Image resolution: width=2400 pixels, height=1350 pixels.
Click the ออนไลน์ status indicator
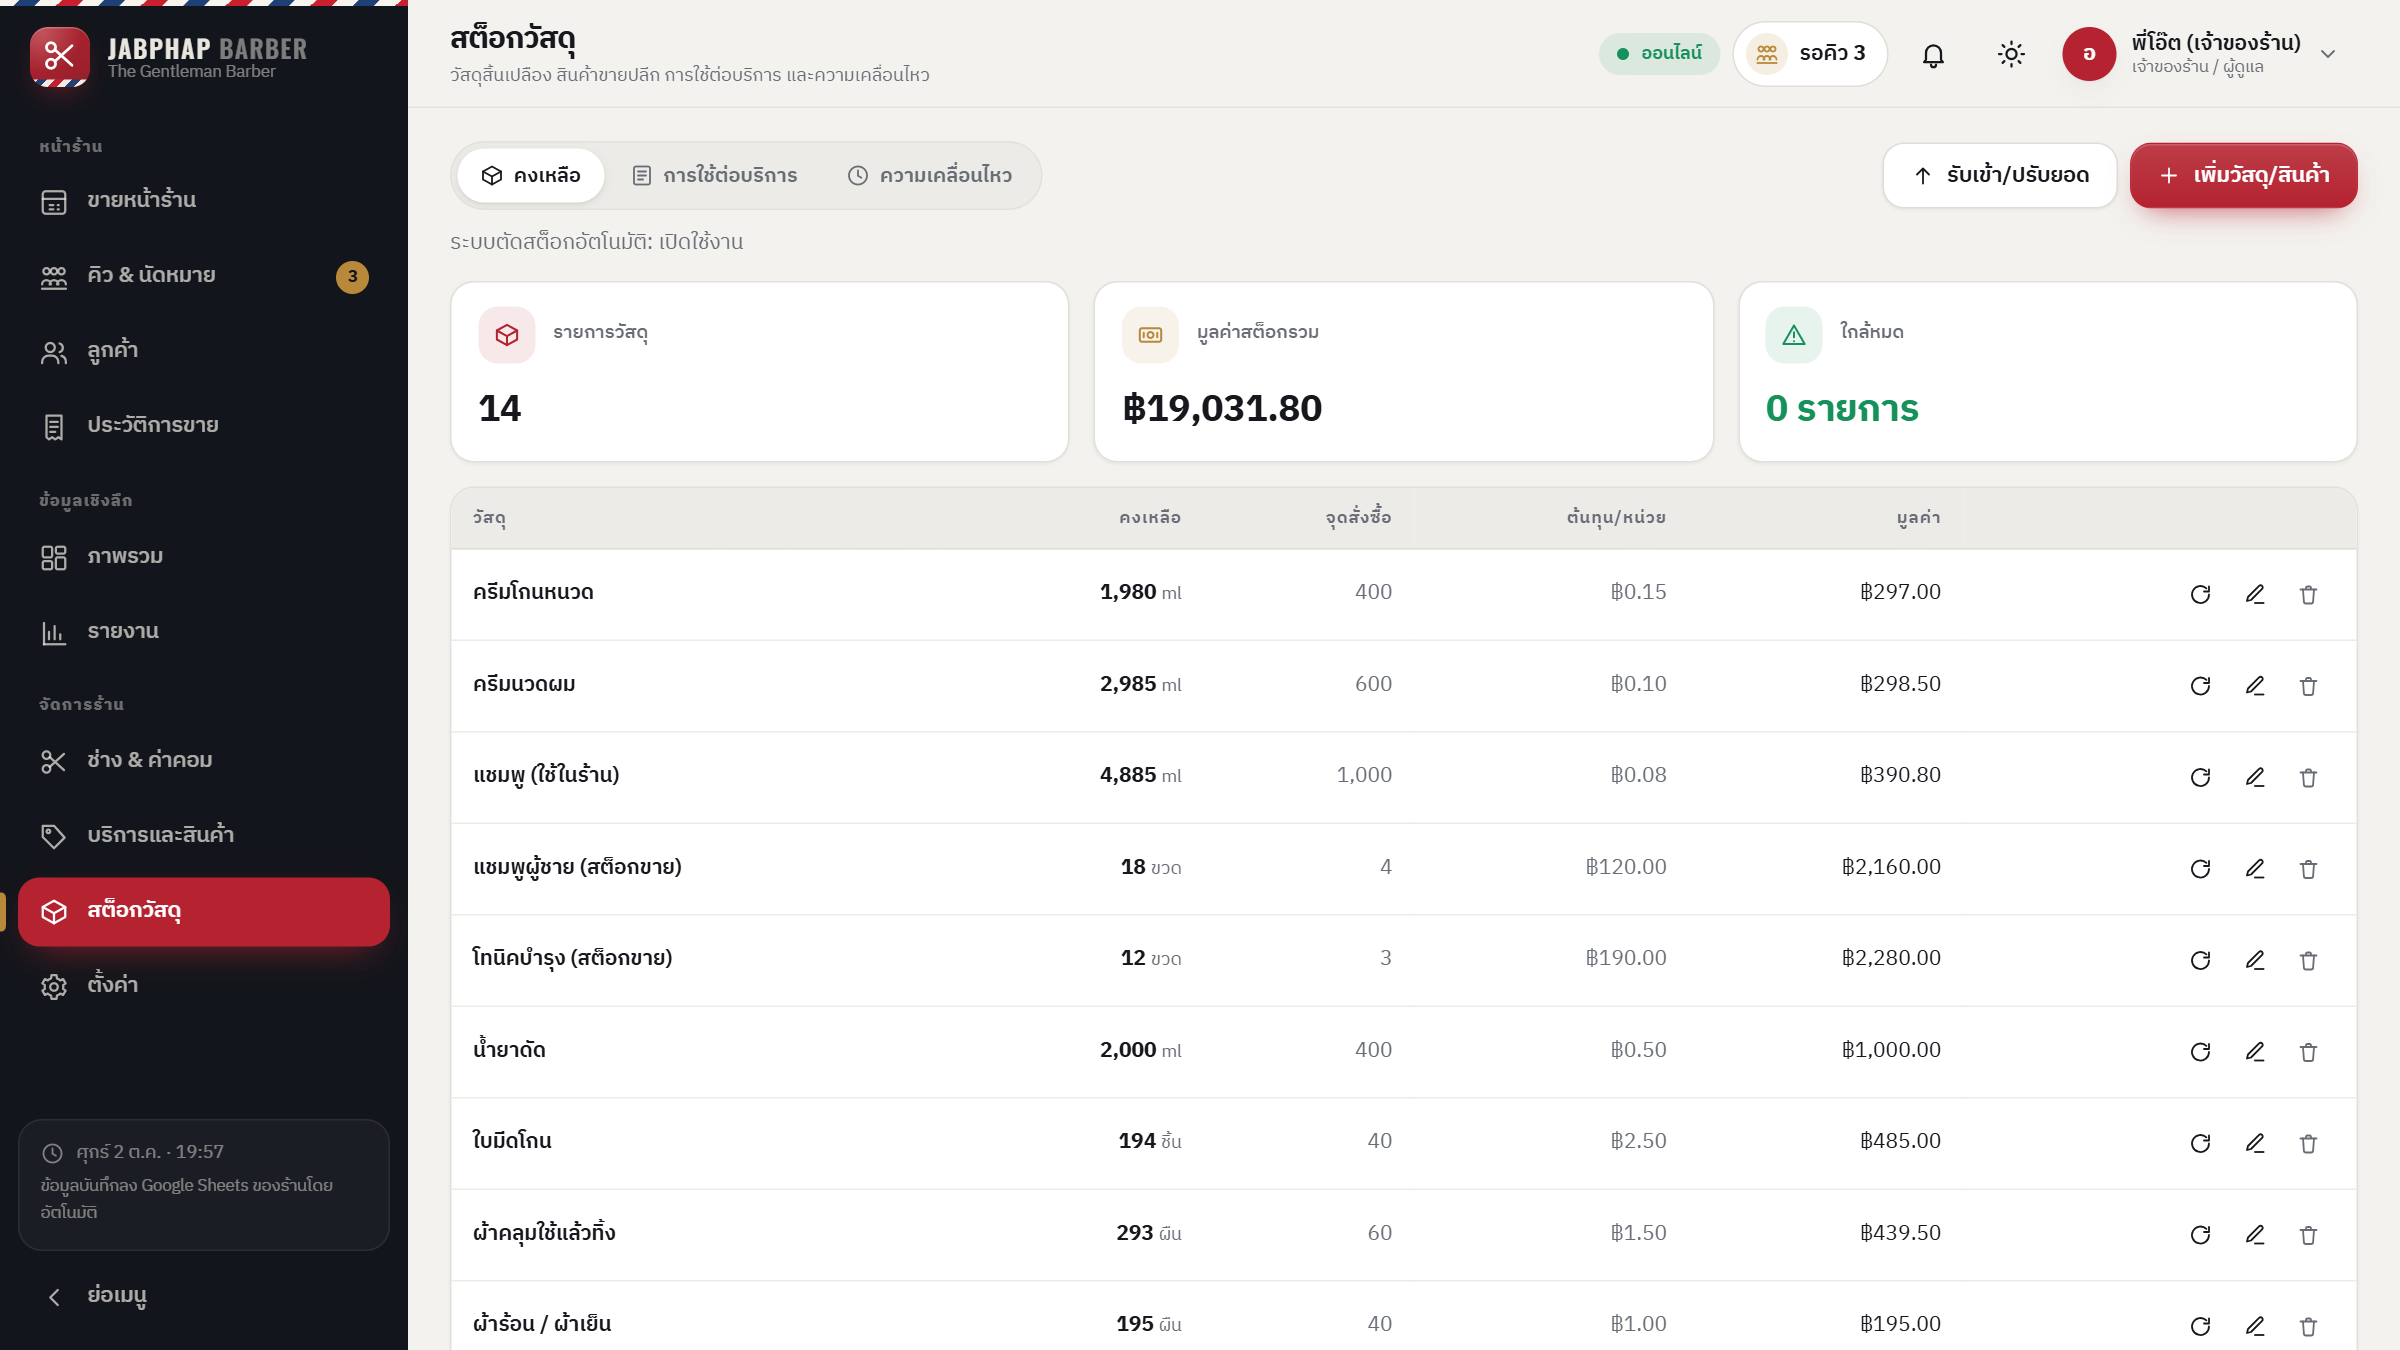pos(1659,54)
